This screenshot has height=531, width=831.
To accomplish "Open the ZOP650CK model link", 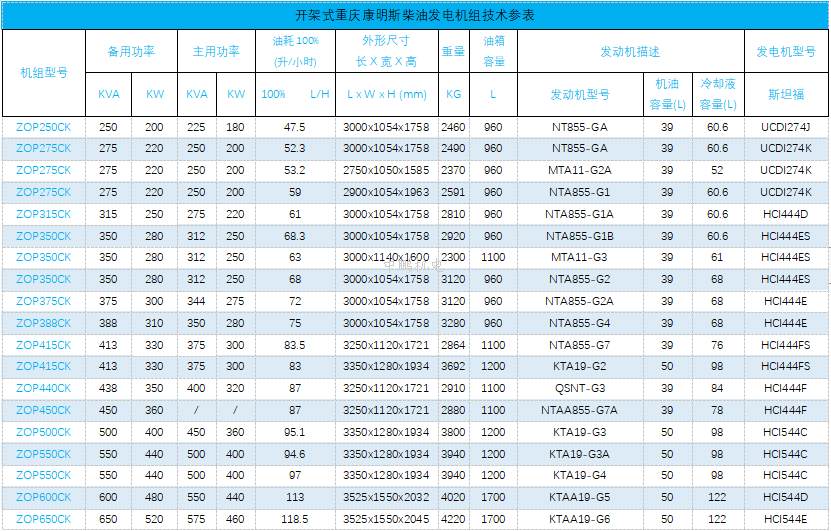I will click(x=44, y=519).
